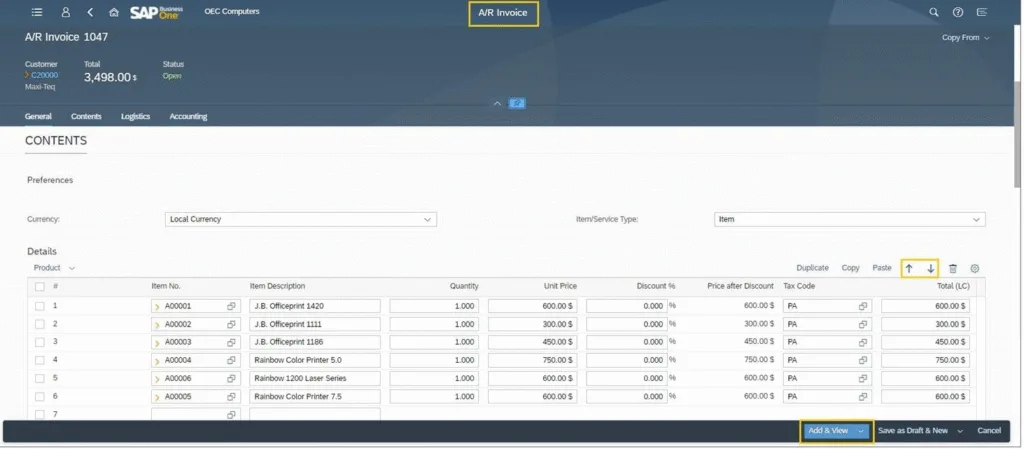Click the Duplicate row button
This screenshot has width=1024, height=449.
[812, 268]
